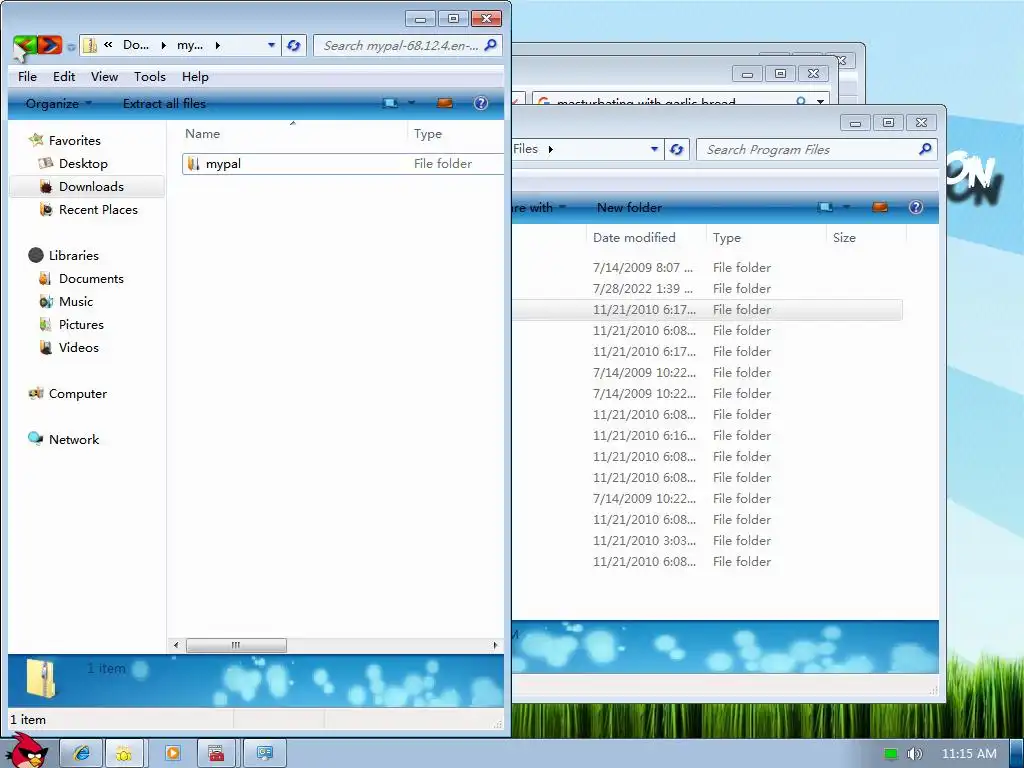Viewport: 1024px width, 768px height.
Task: Change view icon in Program Files window
Action: pos(825,207)
